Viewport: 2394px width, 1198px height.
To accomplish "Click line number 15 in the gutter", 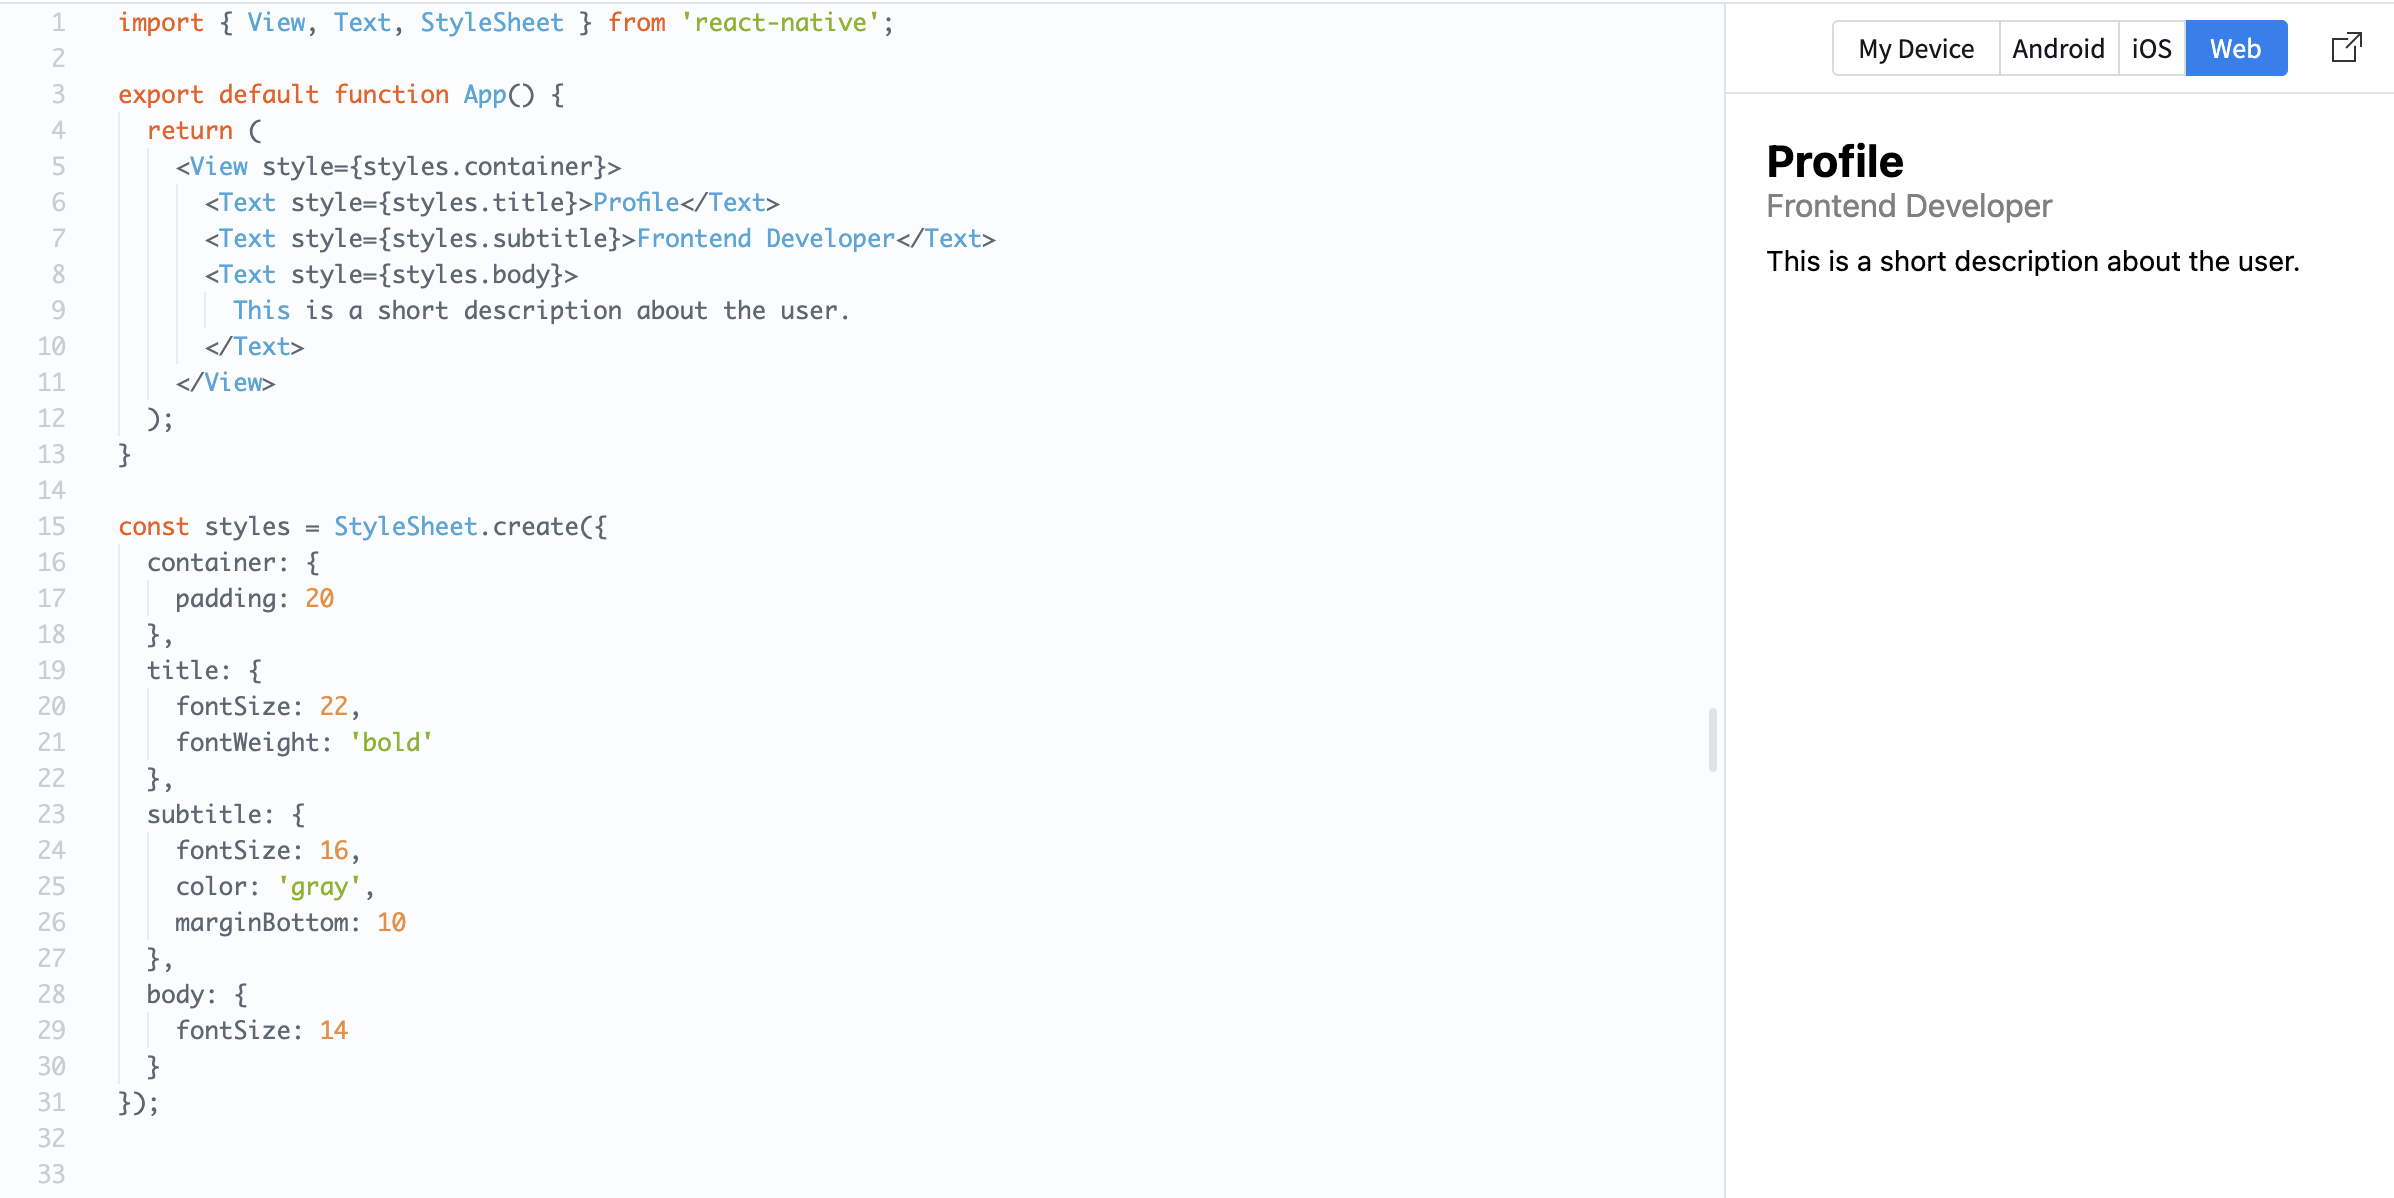I will pyautogui.click(x=51, y=527).
